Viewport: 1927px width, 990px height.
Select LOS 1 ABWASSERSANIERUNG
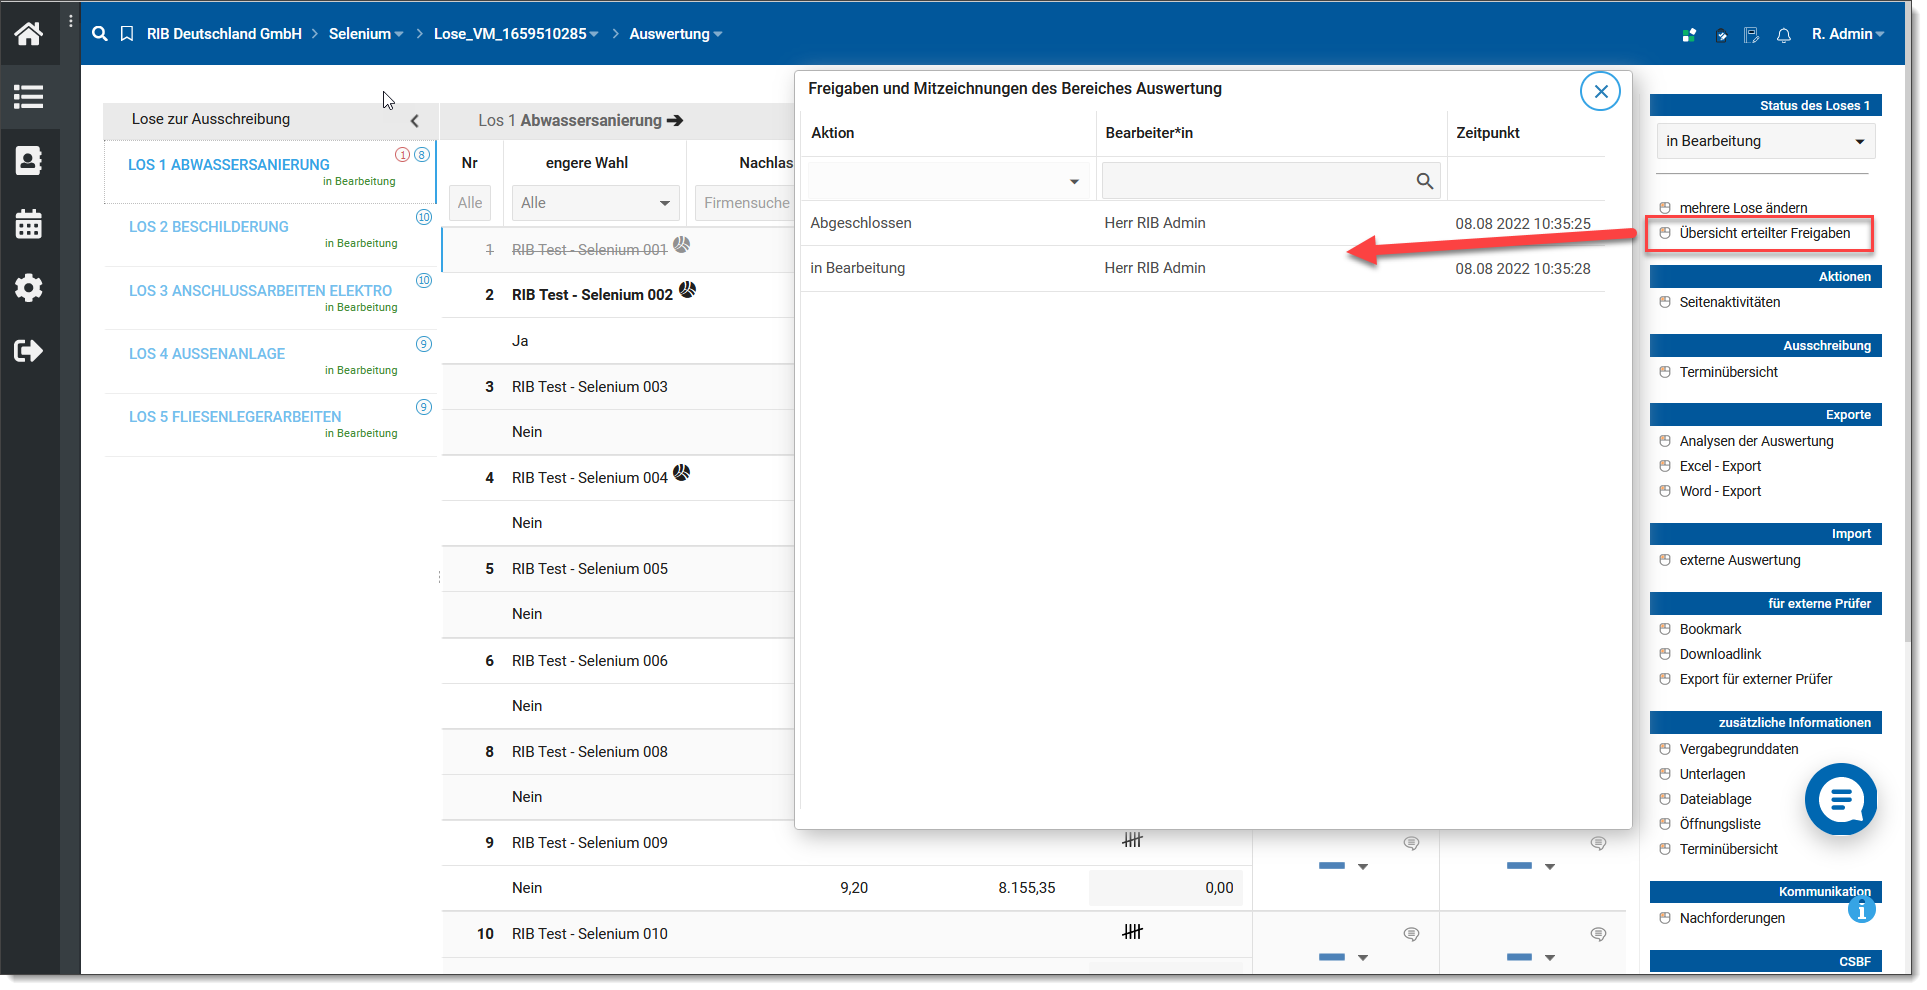click(229, 165)
